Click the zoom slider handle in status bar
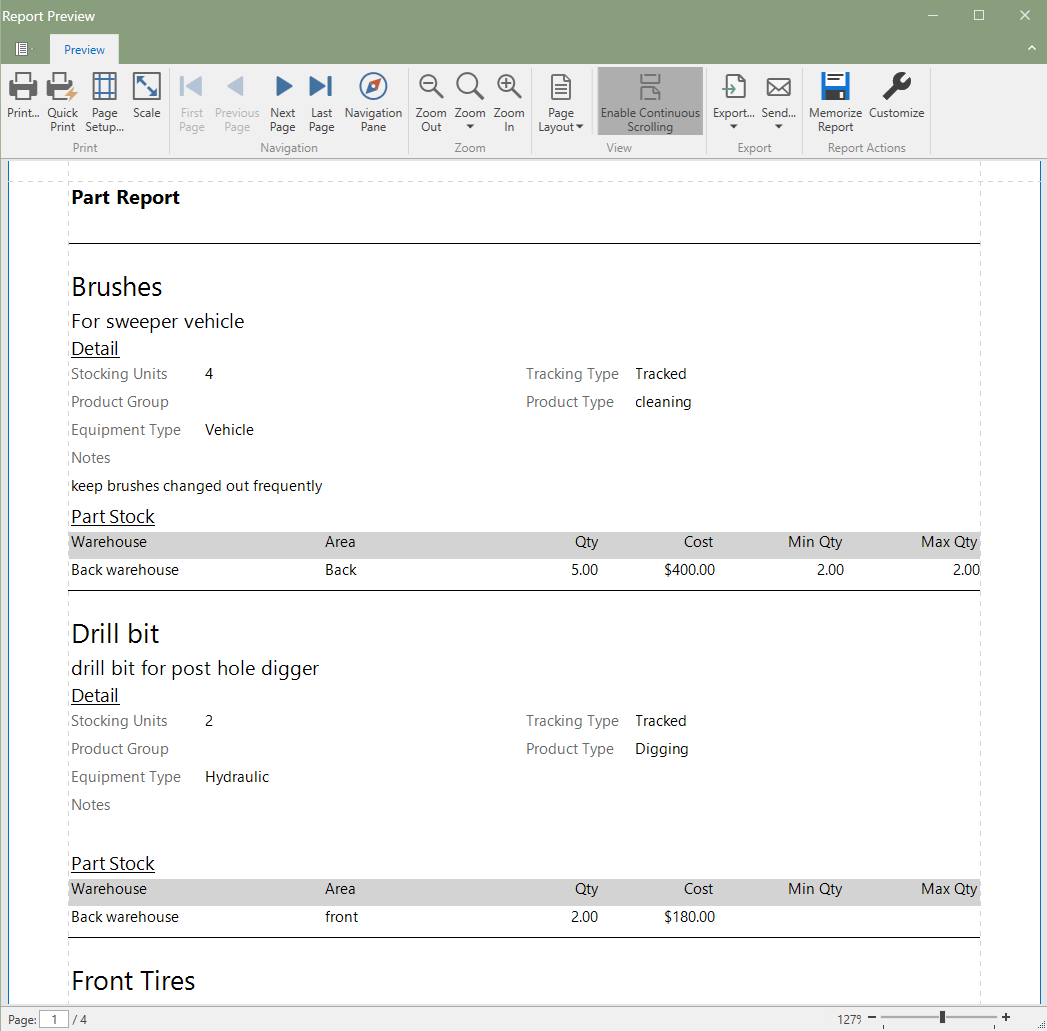 coord(942,1017)
